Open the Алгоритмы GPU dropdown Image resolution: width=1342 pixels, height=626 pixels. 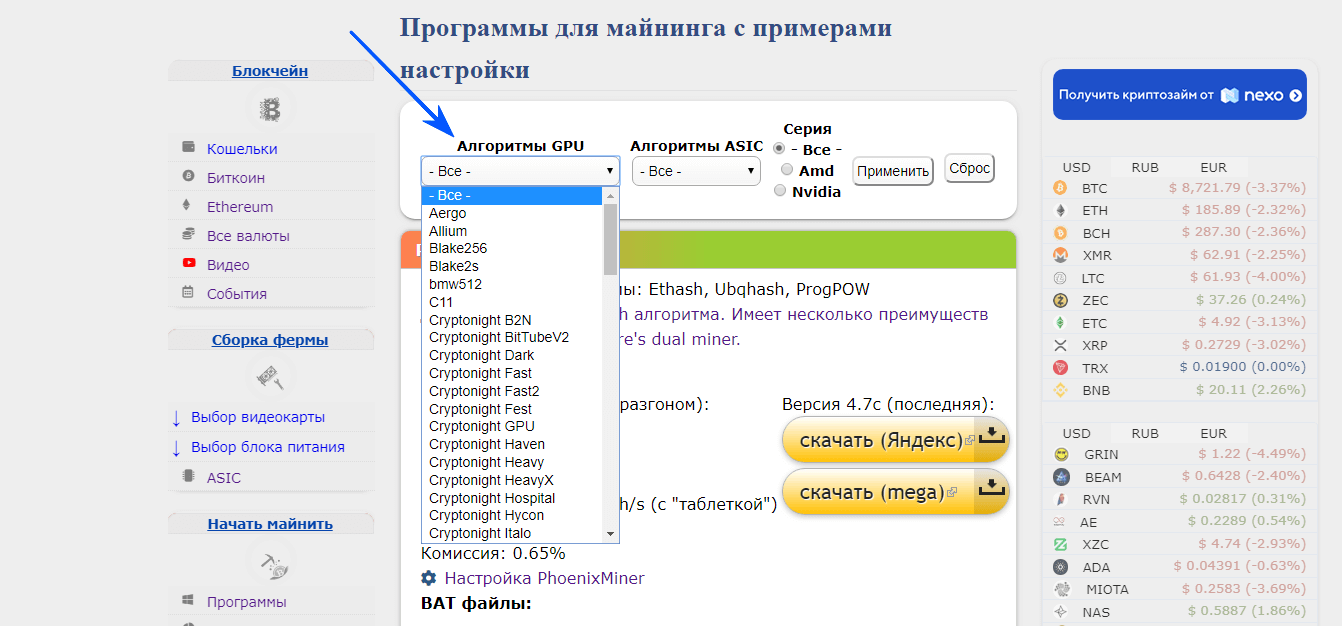(x=520, y=171)
